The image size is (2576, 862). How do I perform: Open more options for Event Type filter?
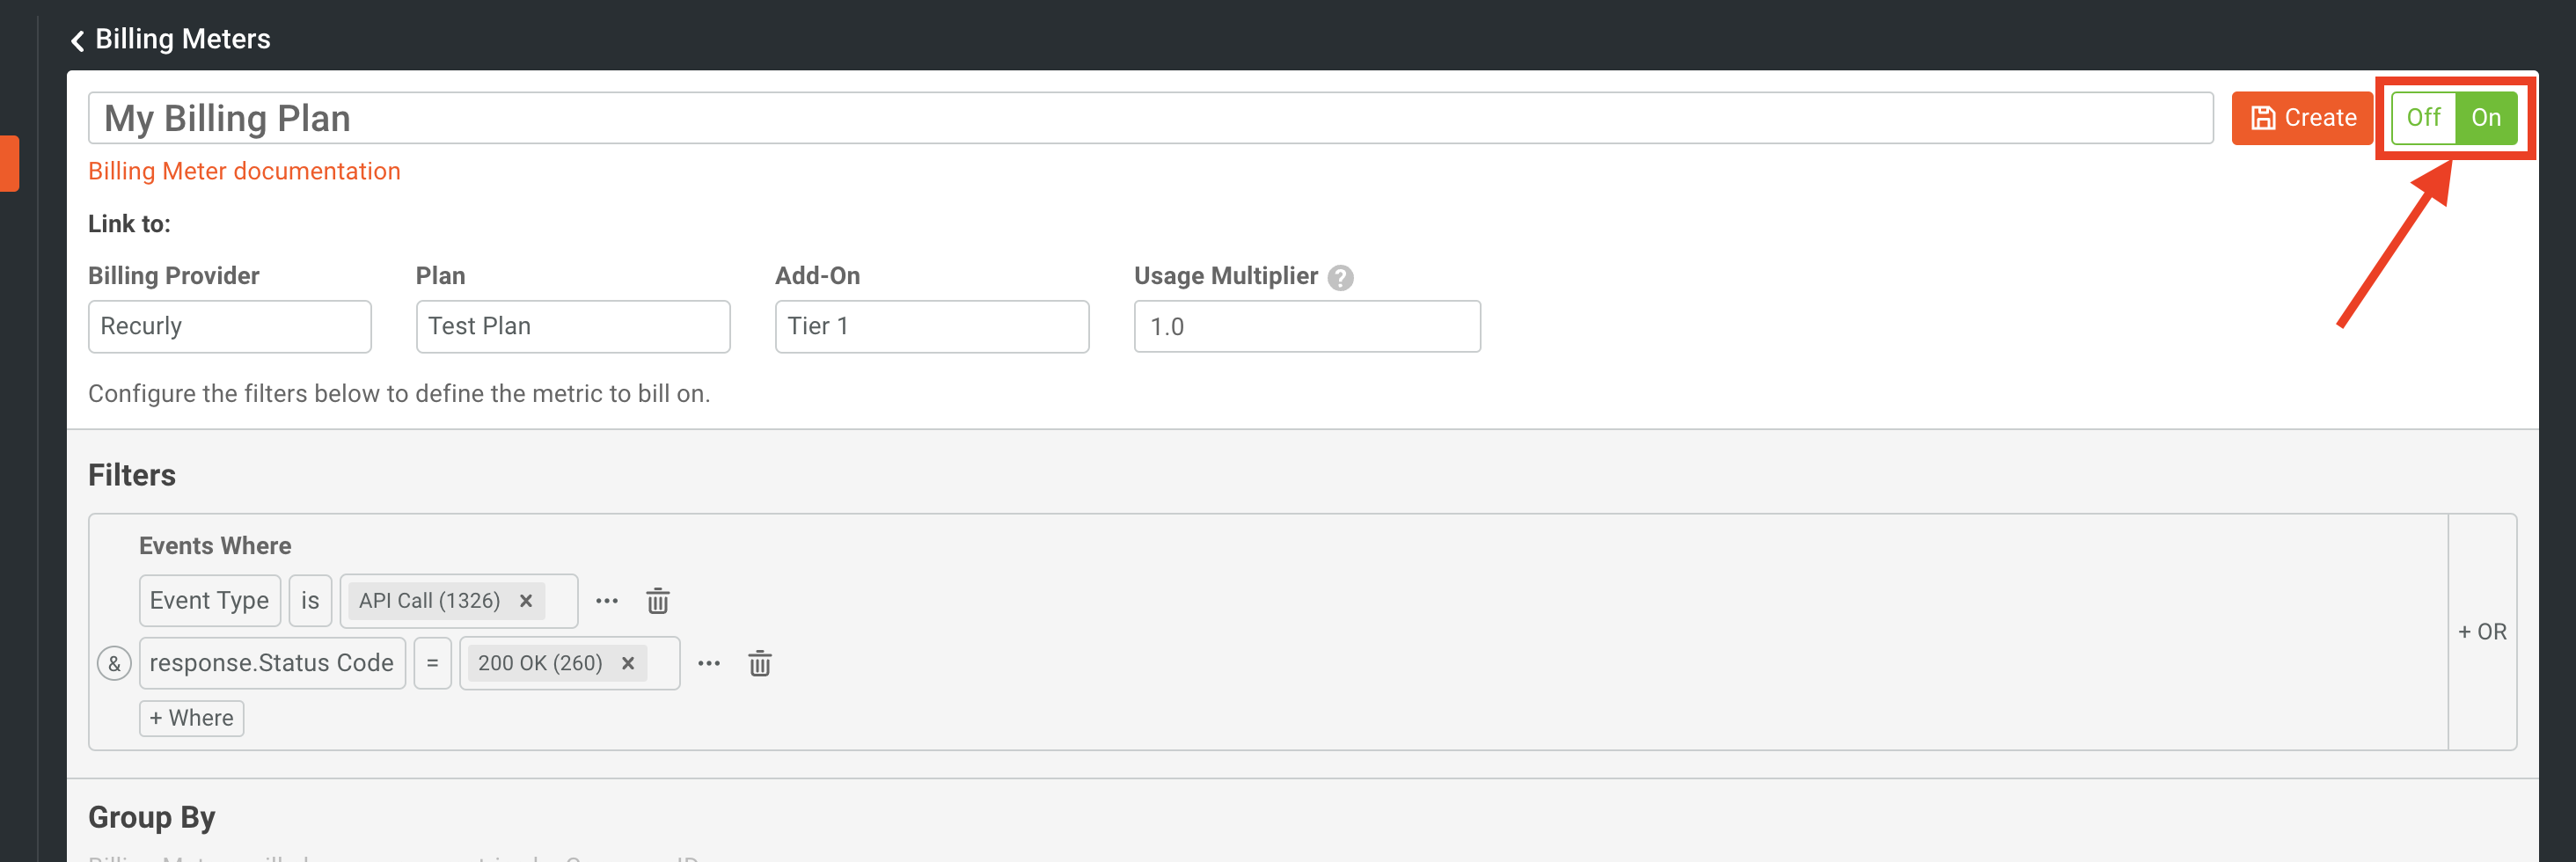click(607, 601)
